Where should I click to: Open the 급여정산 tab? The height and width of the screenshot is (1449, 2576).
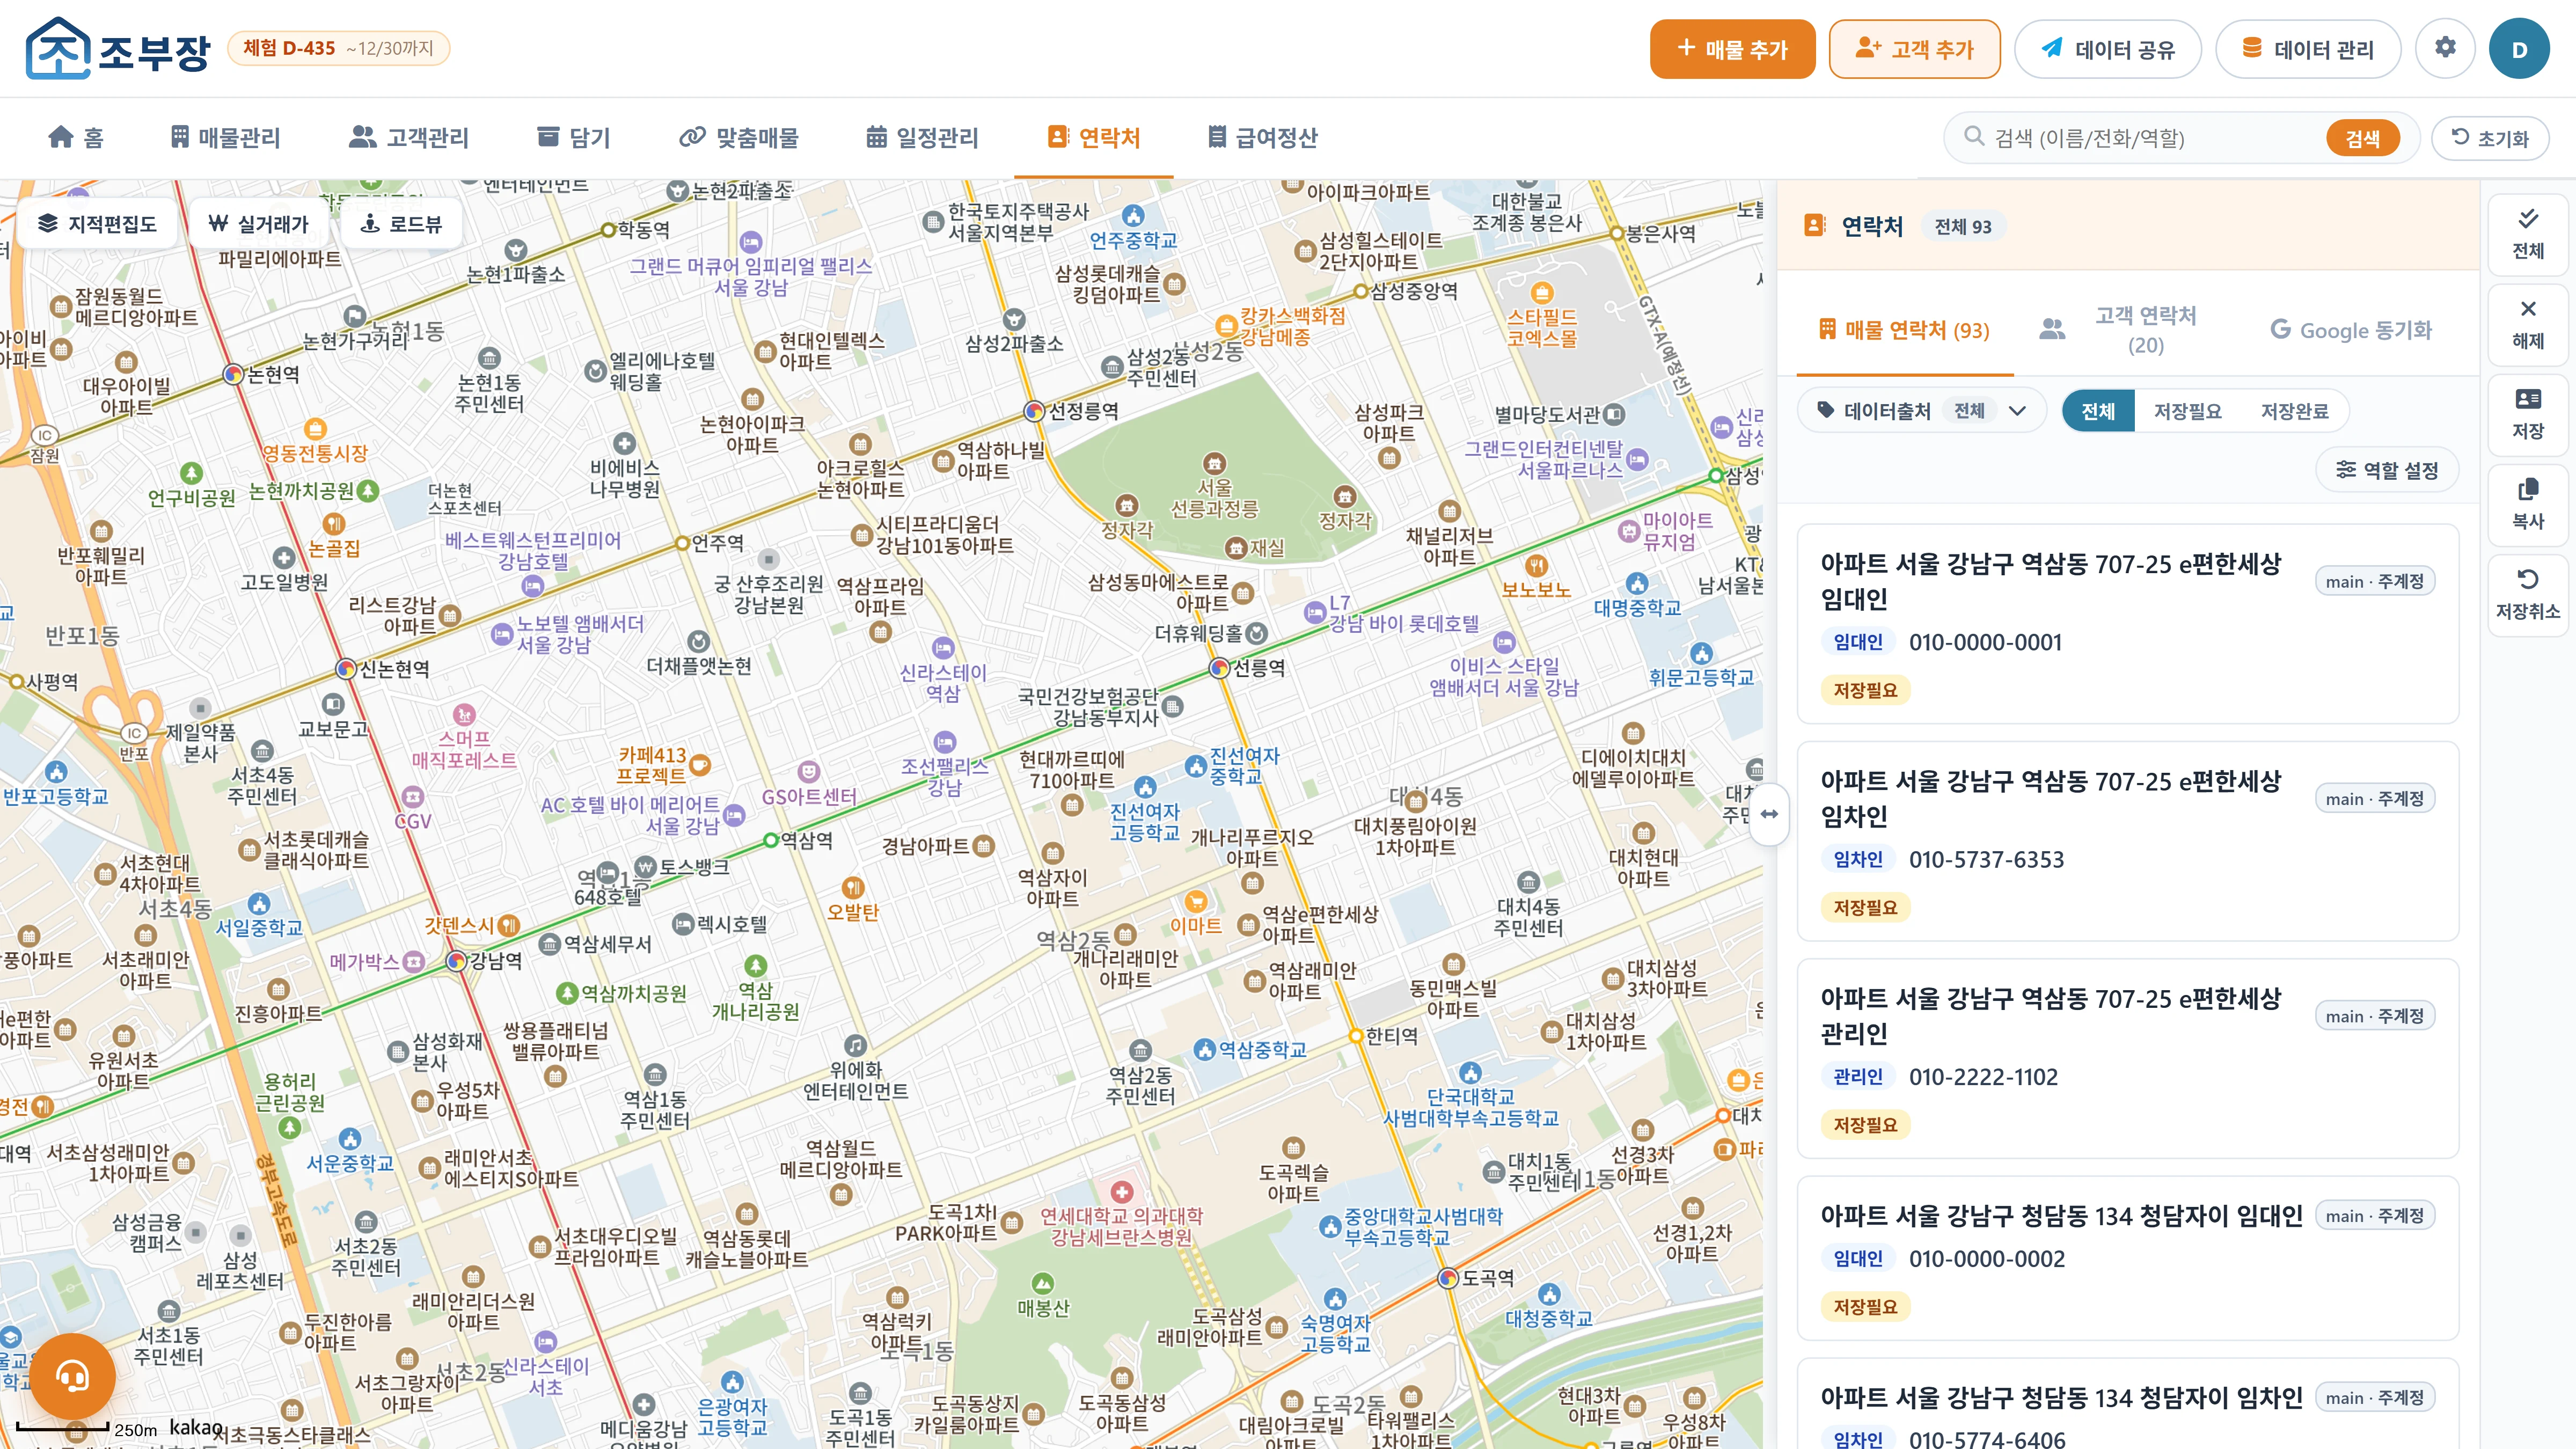[x=1263, y=137]
